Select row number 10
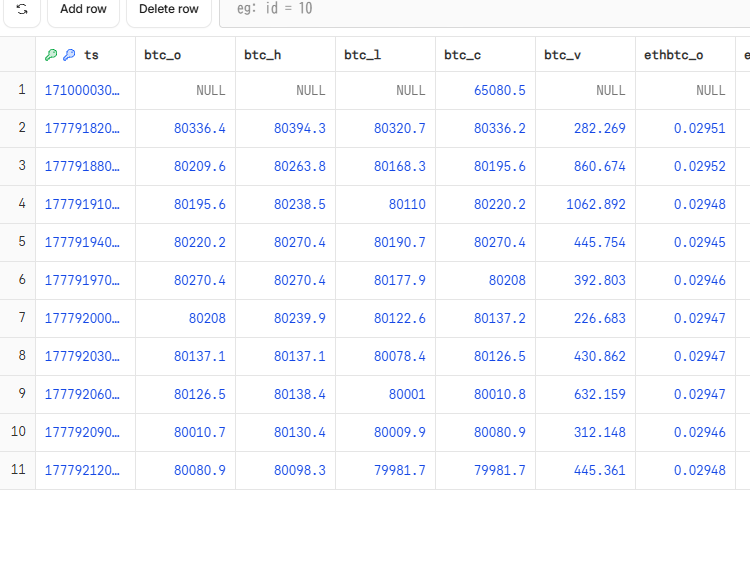Viewport: 750px width, 586px height. pos(18,431)
